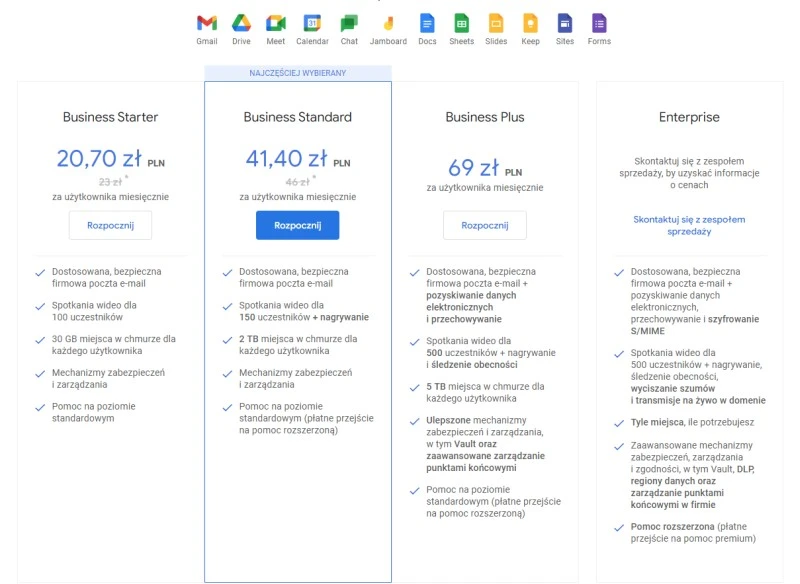Open Google Chat icon

[350, 22]
